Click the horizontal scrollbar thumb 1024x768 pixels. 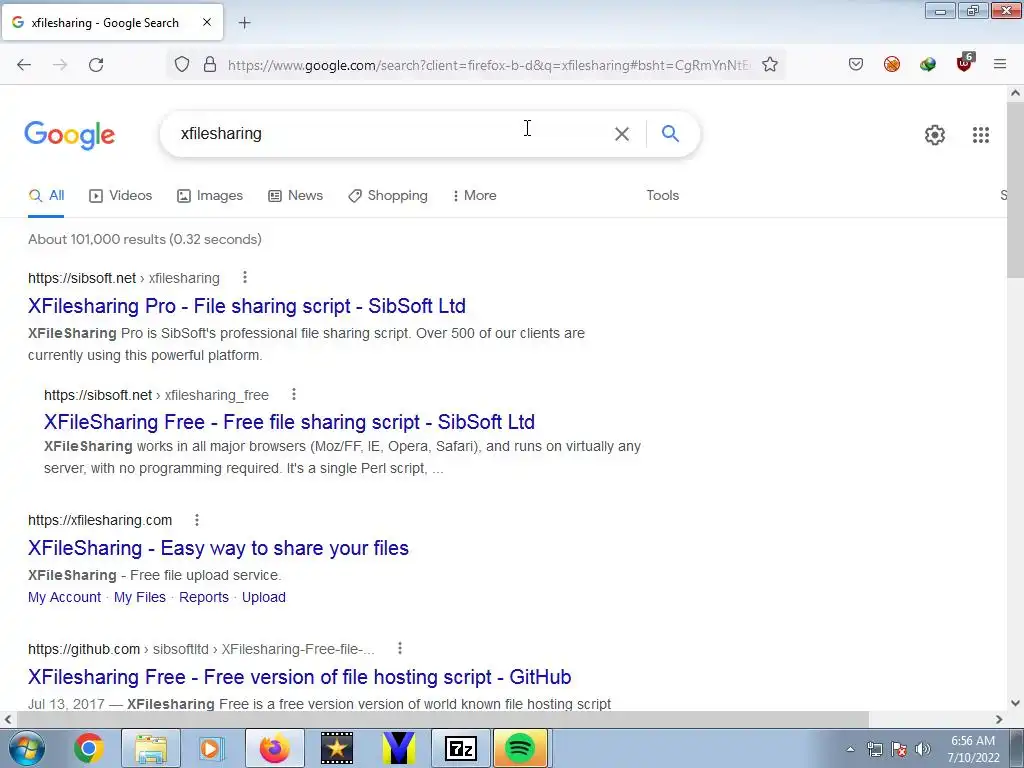441,719
